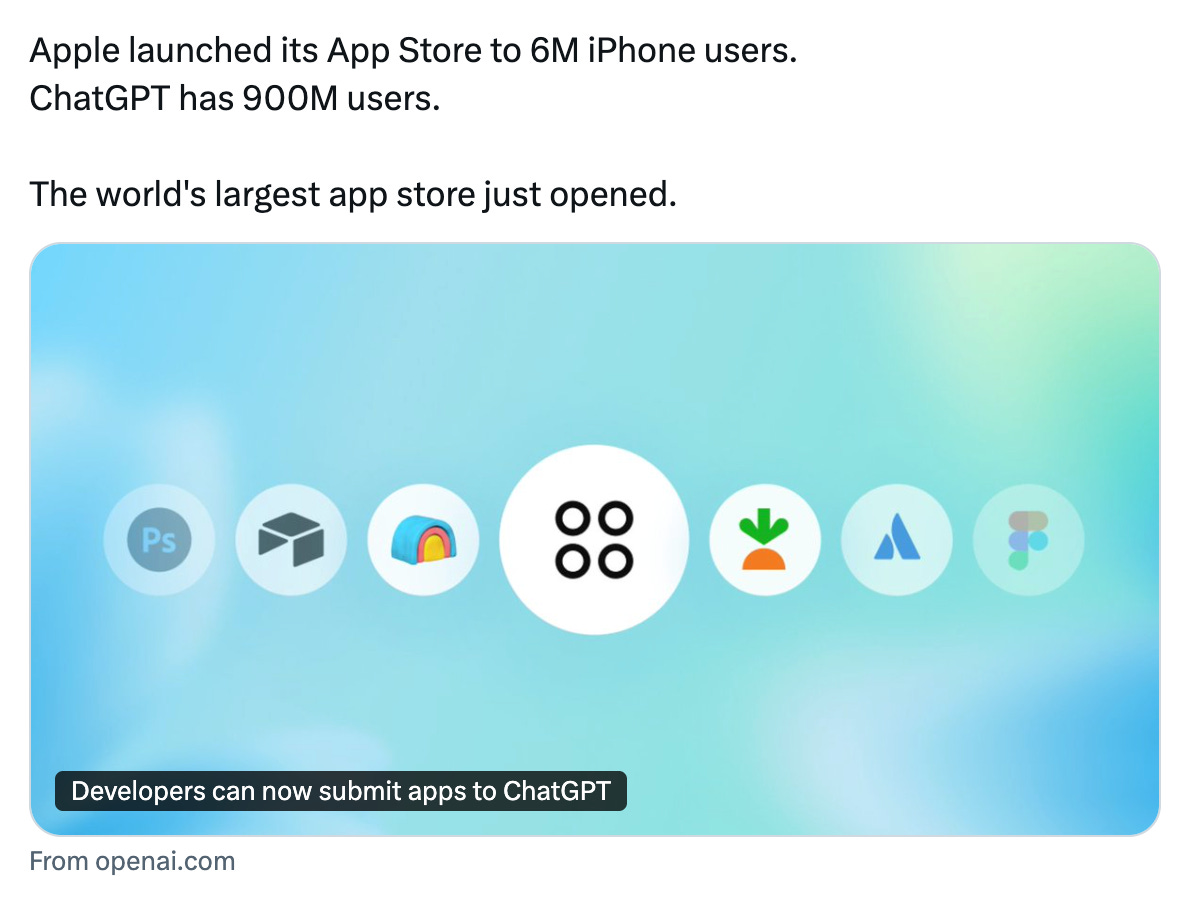The height and width of the screenshot is (902, 1192).
Task: Select the Instacart carrot icon
Action: coord(765,540)
